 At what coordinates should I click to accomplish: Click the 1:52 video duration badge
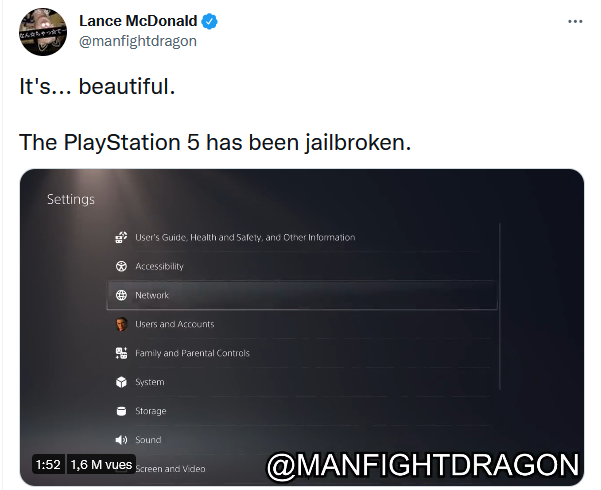click(x=48, y=464)
